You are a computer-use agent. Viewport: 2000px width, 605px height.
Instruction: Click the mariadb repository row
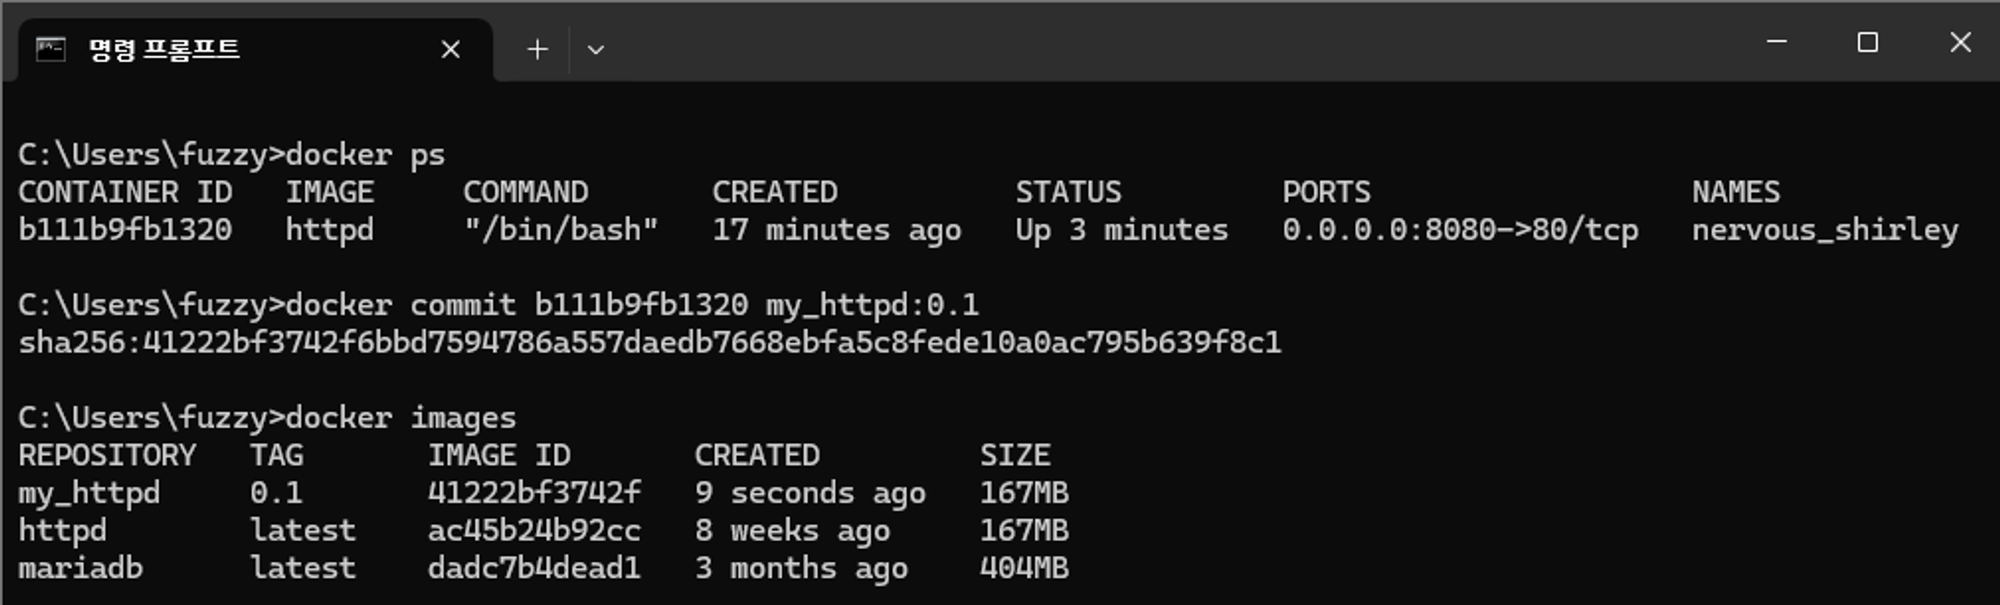pyautogui.click(x=544, y=568)
